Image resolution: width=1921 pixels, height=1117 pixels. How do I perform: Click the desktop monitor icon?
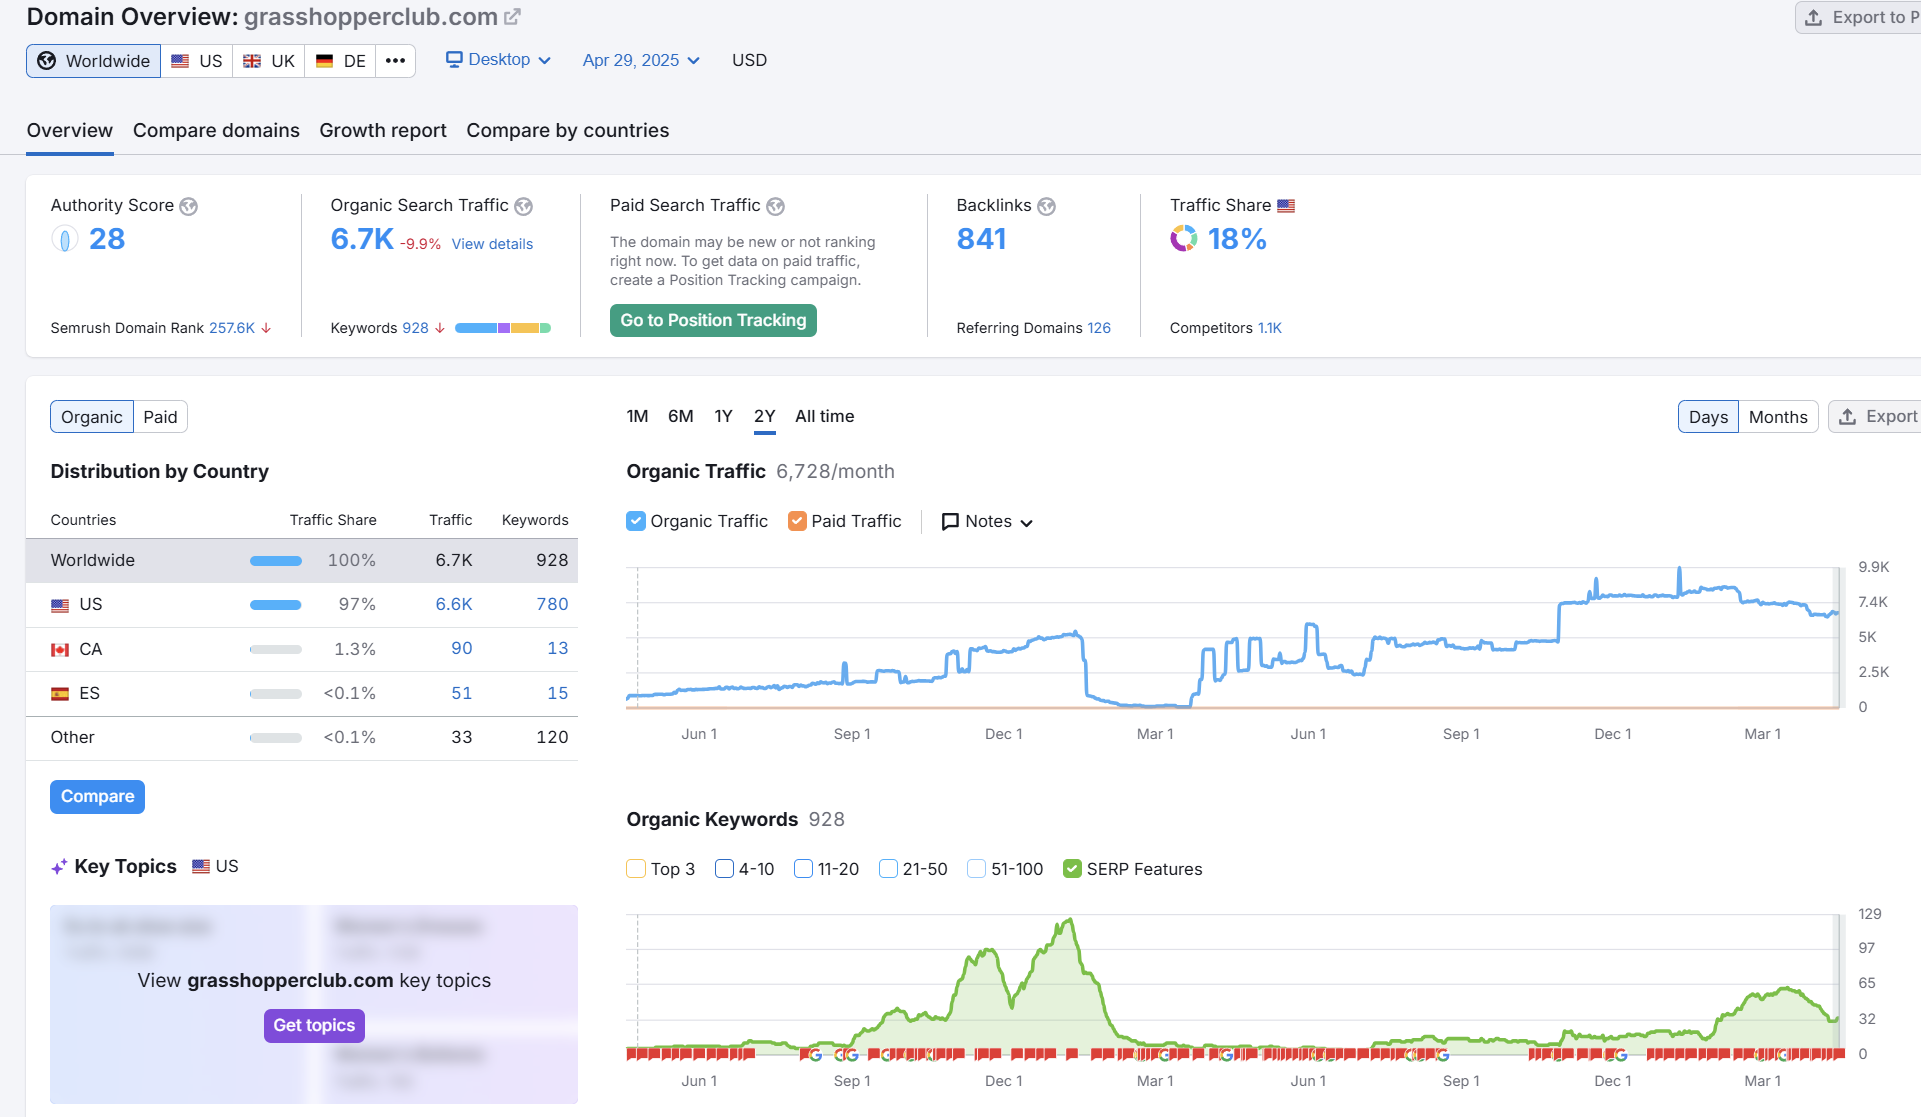click(454, 60)
